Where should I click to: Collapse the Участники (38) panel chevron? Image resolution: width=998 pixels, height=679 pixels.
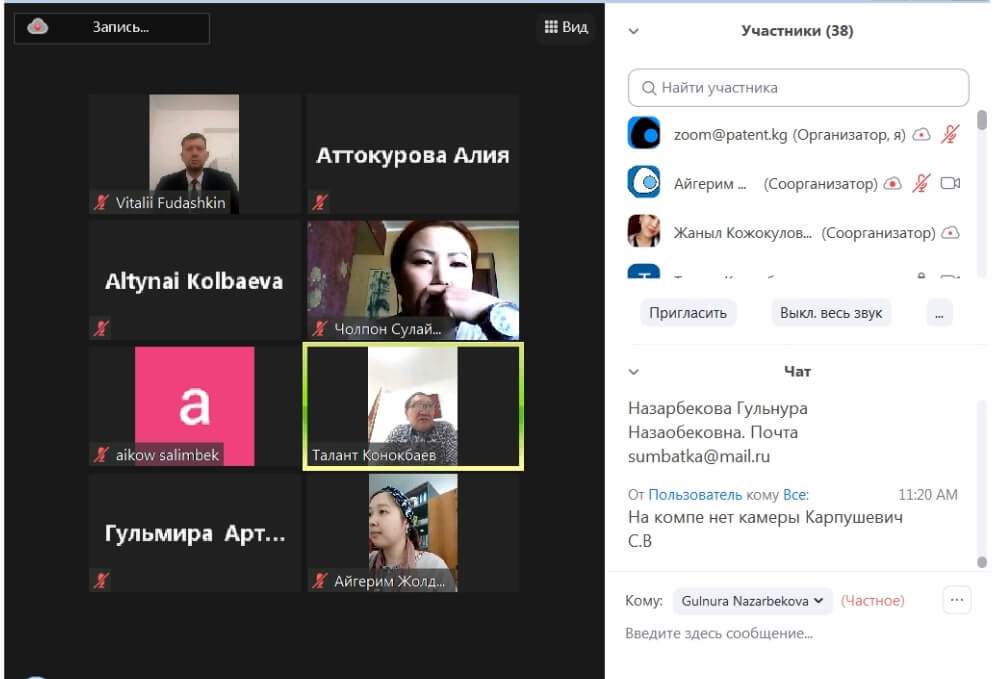[633, 31]
